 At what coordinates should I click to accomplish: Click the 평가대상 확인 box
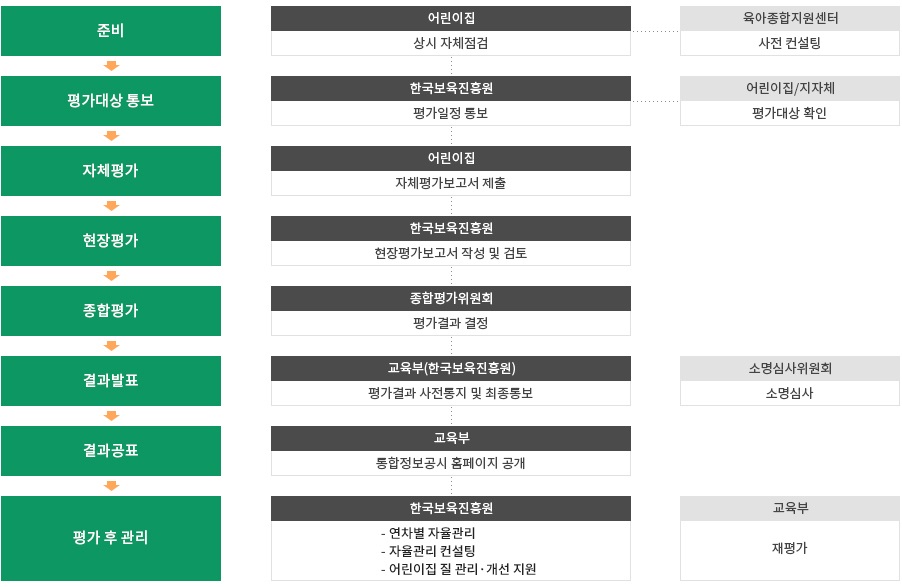(x=790, y=113)
